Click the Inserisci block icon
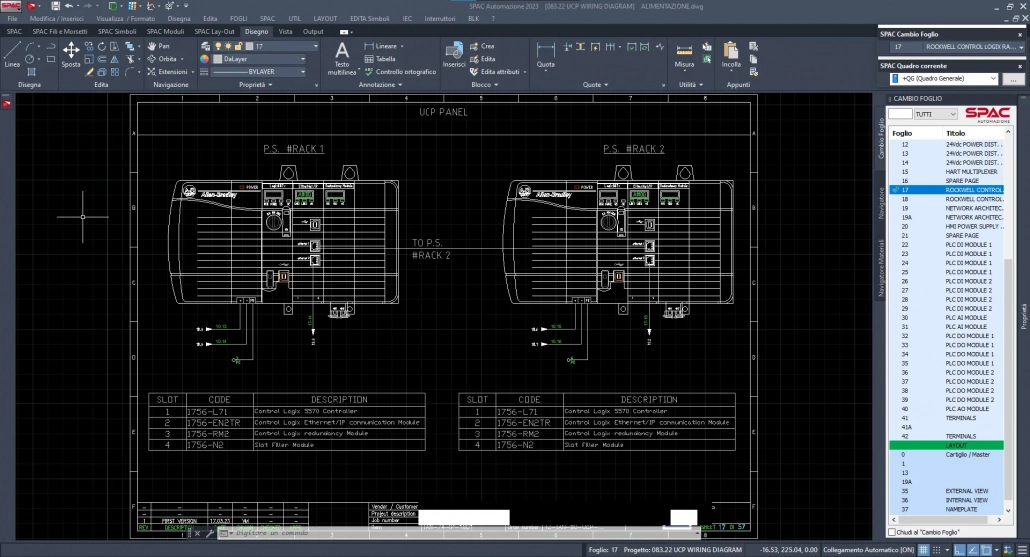The width and height of the screenshot is (1030, 557). coord(454,54)
